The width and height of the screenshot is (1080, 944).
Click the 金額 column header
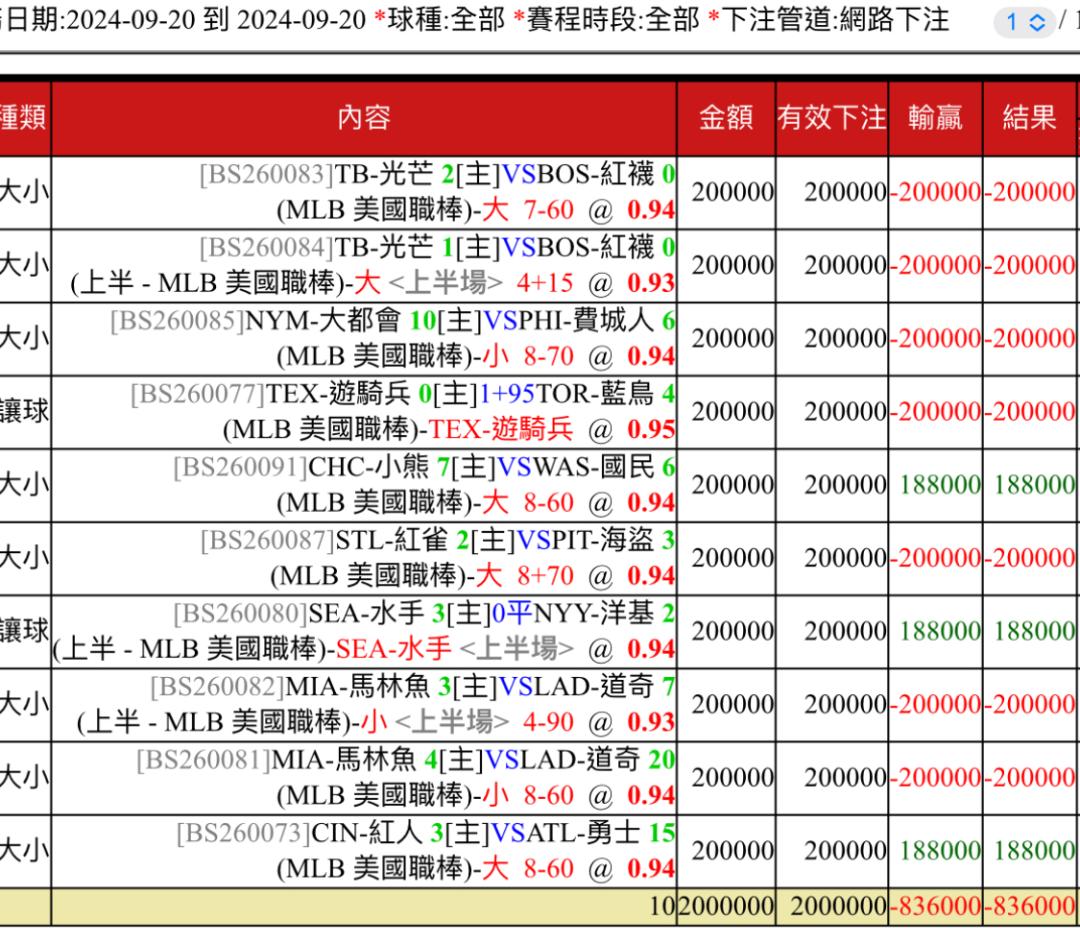pos(726,118)
